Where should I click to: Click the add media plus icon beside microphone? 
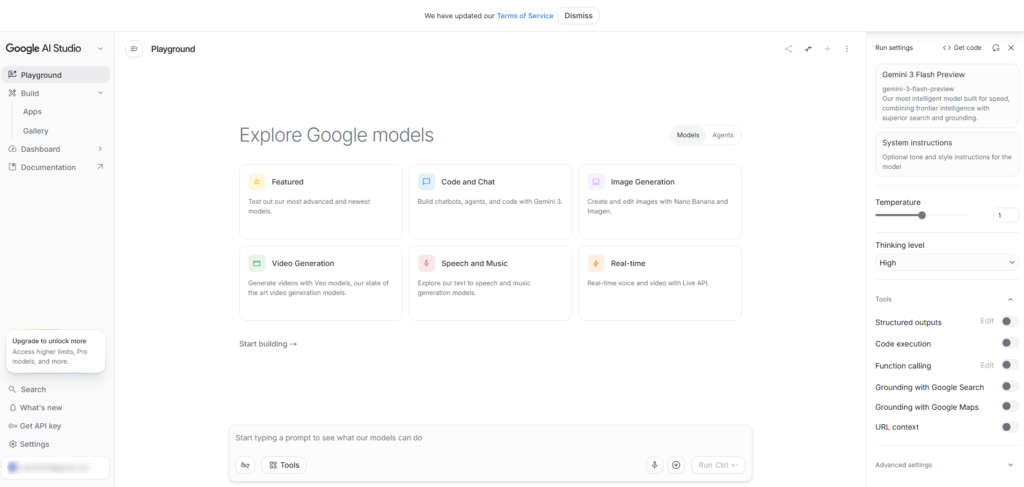[x=676, y=465]
